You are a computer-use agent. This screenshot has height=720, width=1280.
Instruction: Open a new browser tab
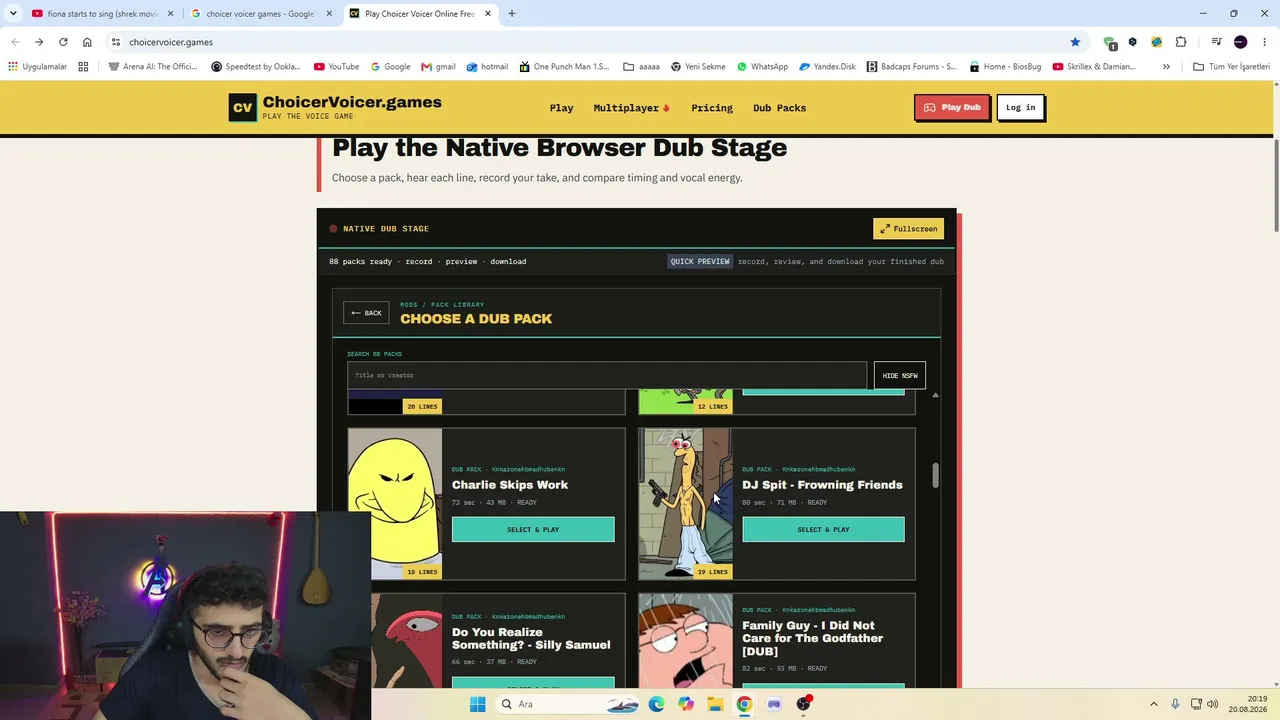coord(512,14)
